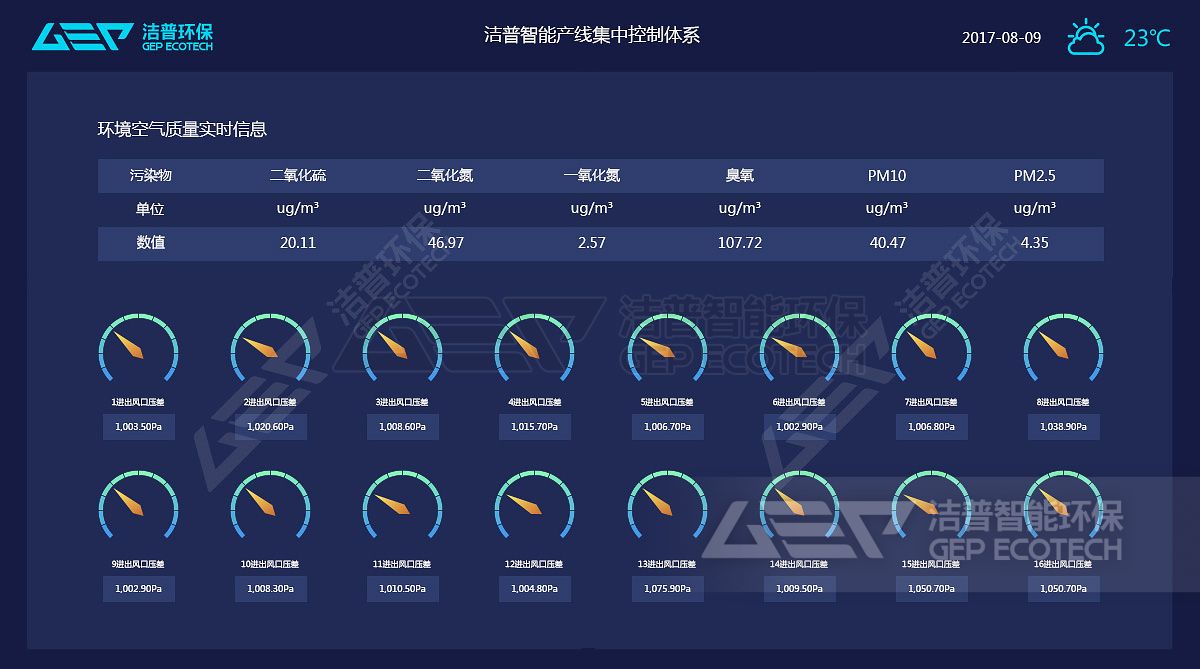The width and height of the screenshot is (1200, 669).
Task: Click the 23℃ temperature reading
Action: (1146, 38)
